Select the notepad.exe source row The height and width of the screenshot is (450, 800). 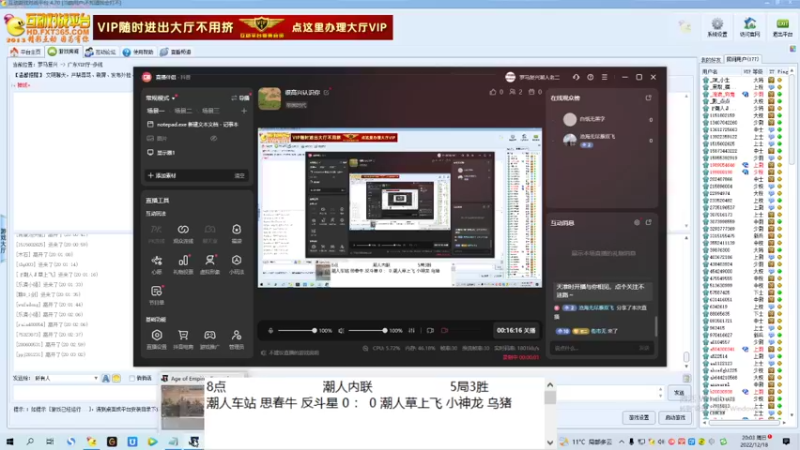pyautogui.click(x=196, y=124)
